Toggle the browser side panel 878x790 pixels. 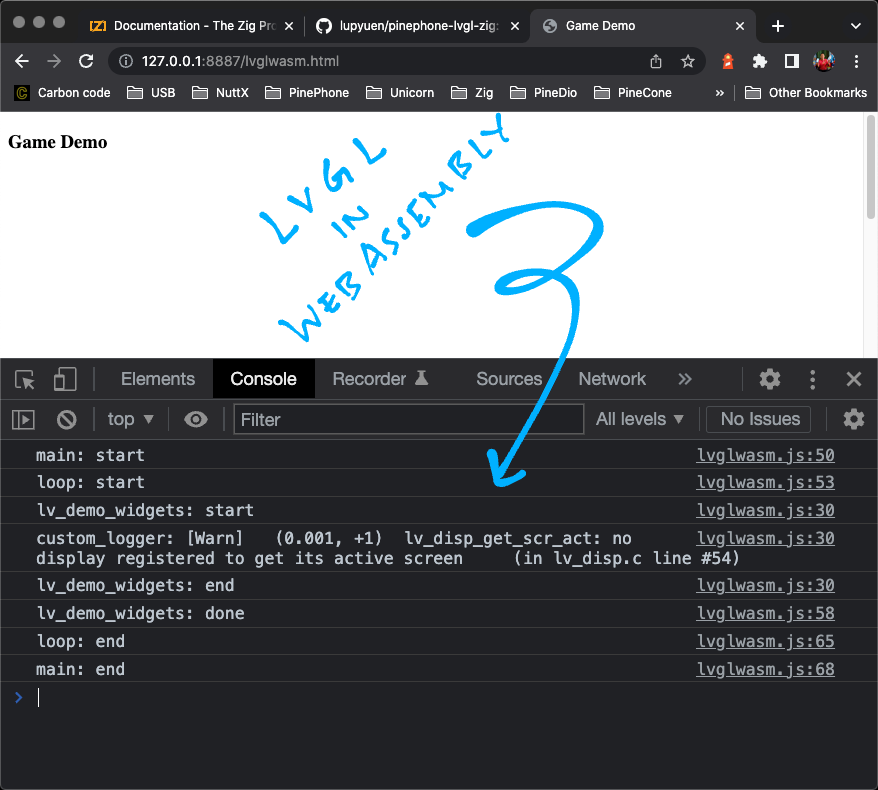tap(791, 61)
